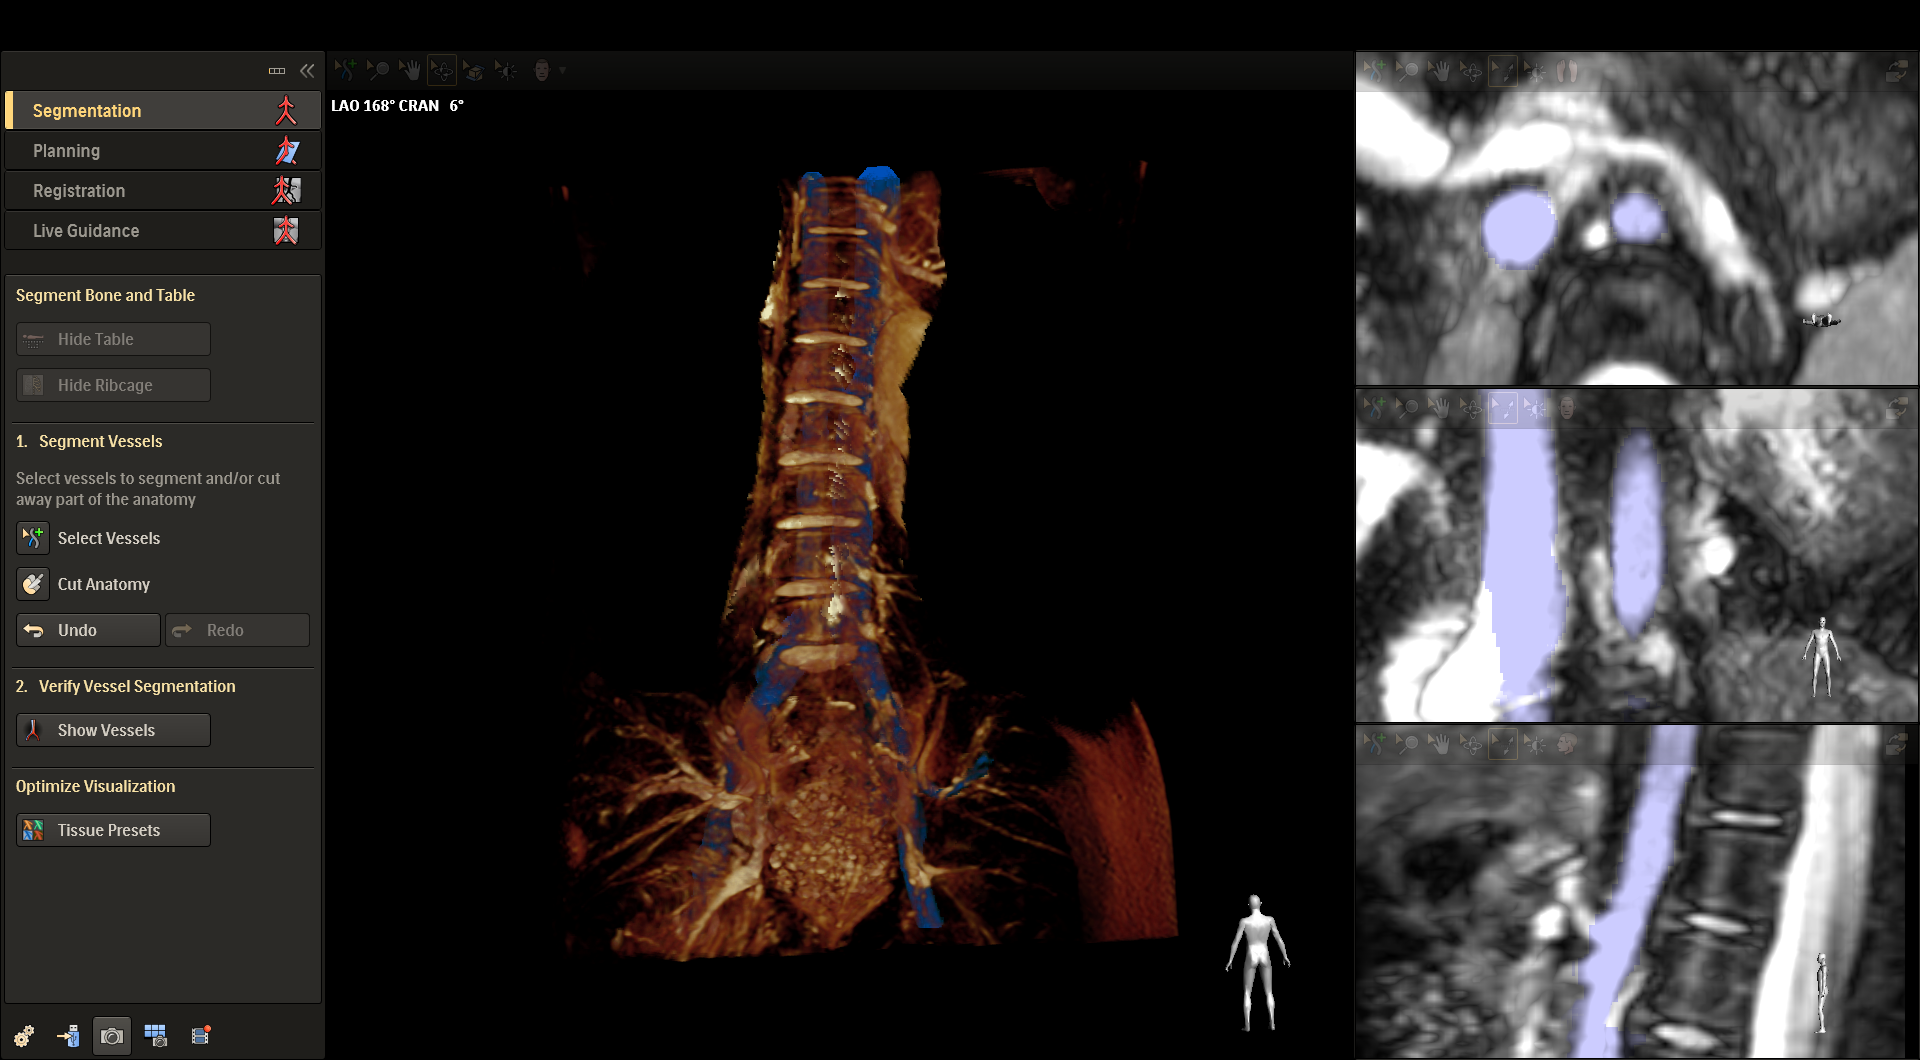Take a snapshot with the camera icon
Image resolution: width=1920 pixels, height=1060 pixels.
click(112, 1036)
